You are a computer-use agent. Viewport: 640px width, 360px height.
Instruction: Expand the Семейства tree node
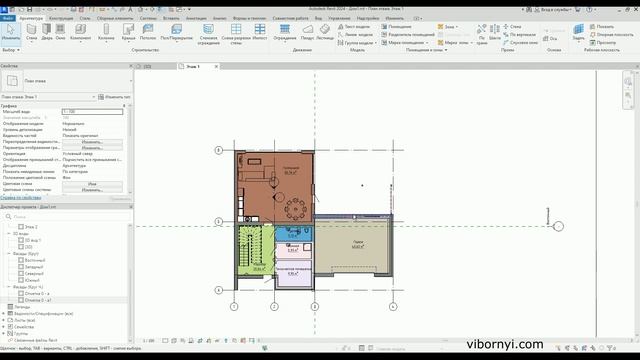click(x=4, y=327)
